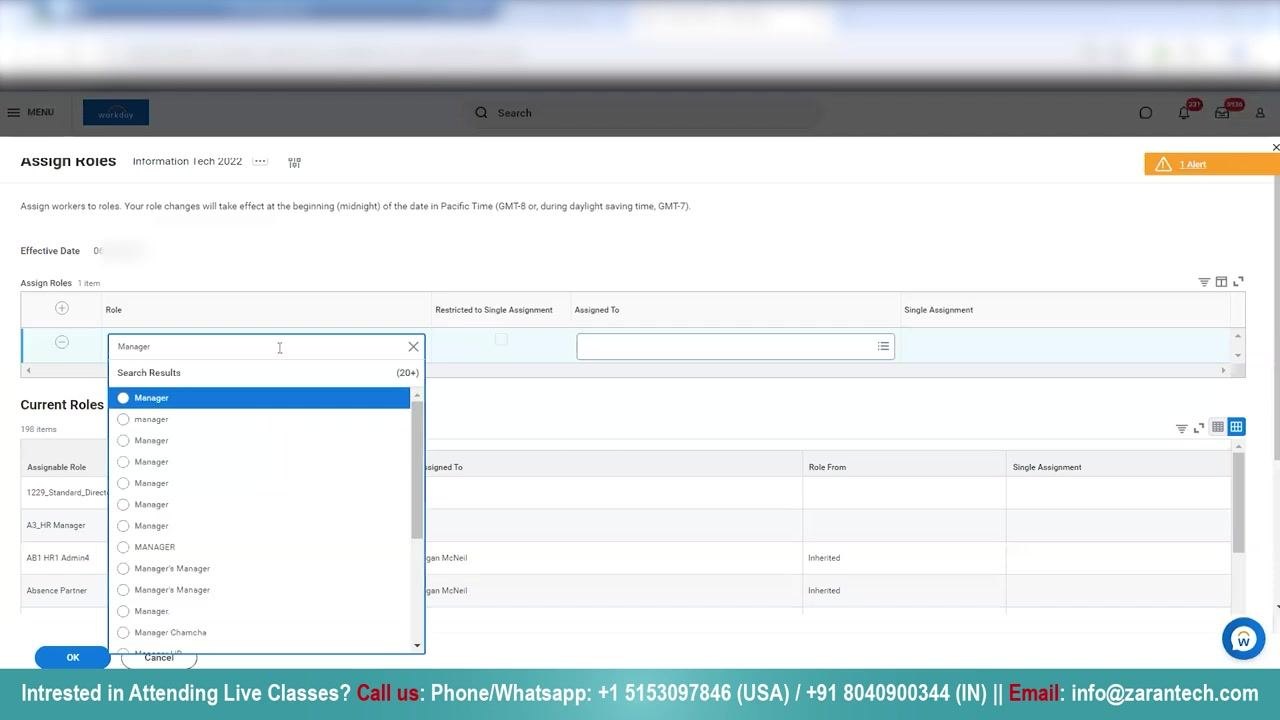Image resolution: width=1280 pixels, height=720 pixels.
Task: Choose the uppercase 'MANAGER' radio option
Action: 123,547
